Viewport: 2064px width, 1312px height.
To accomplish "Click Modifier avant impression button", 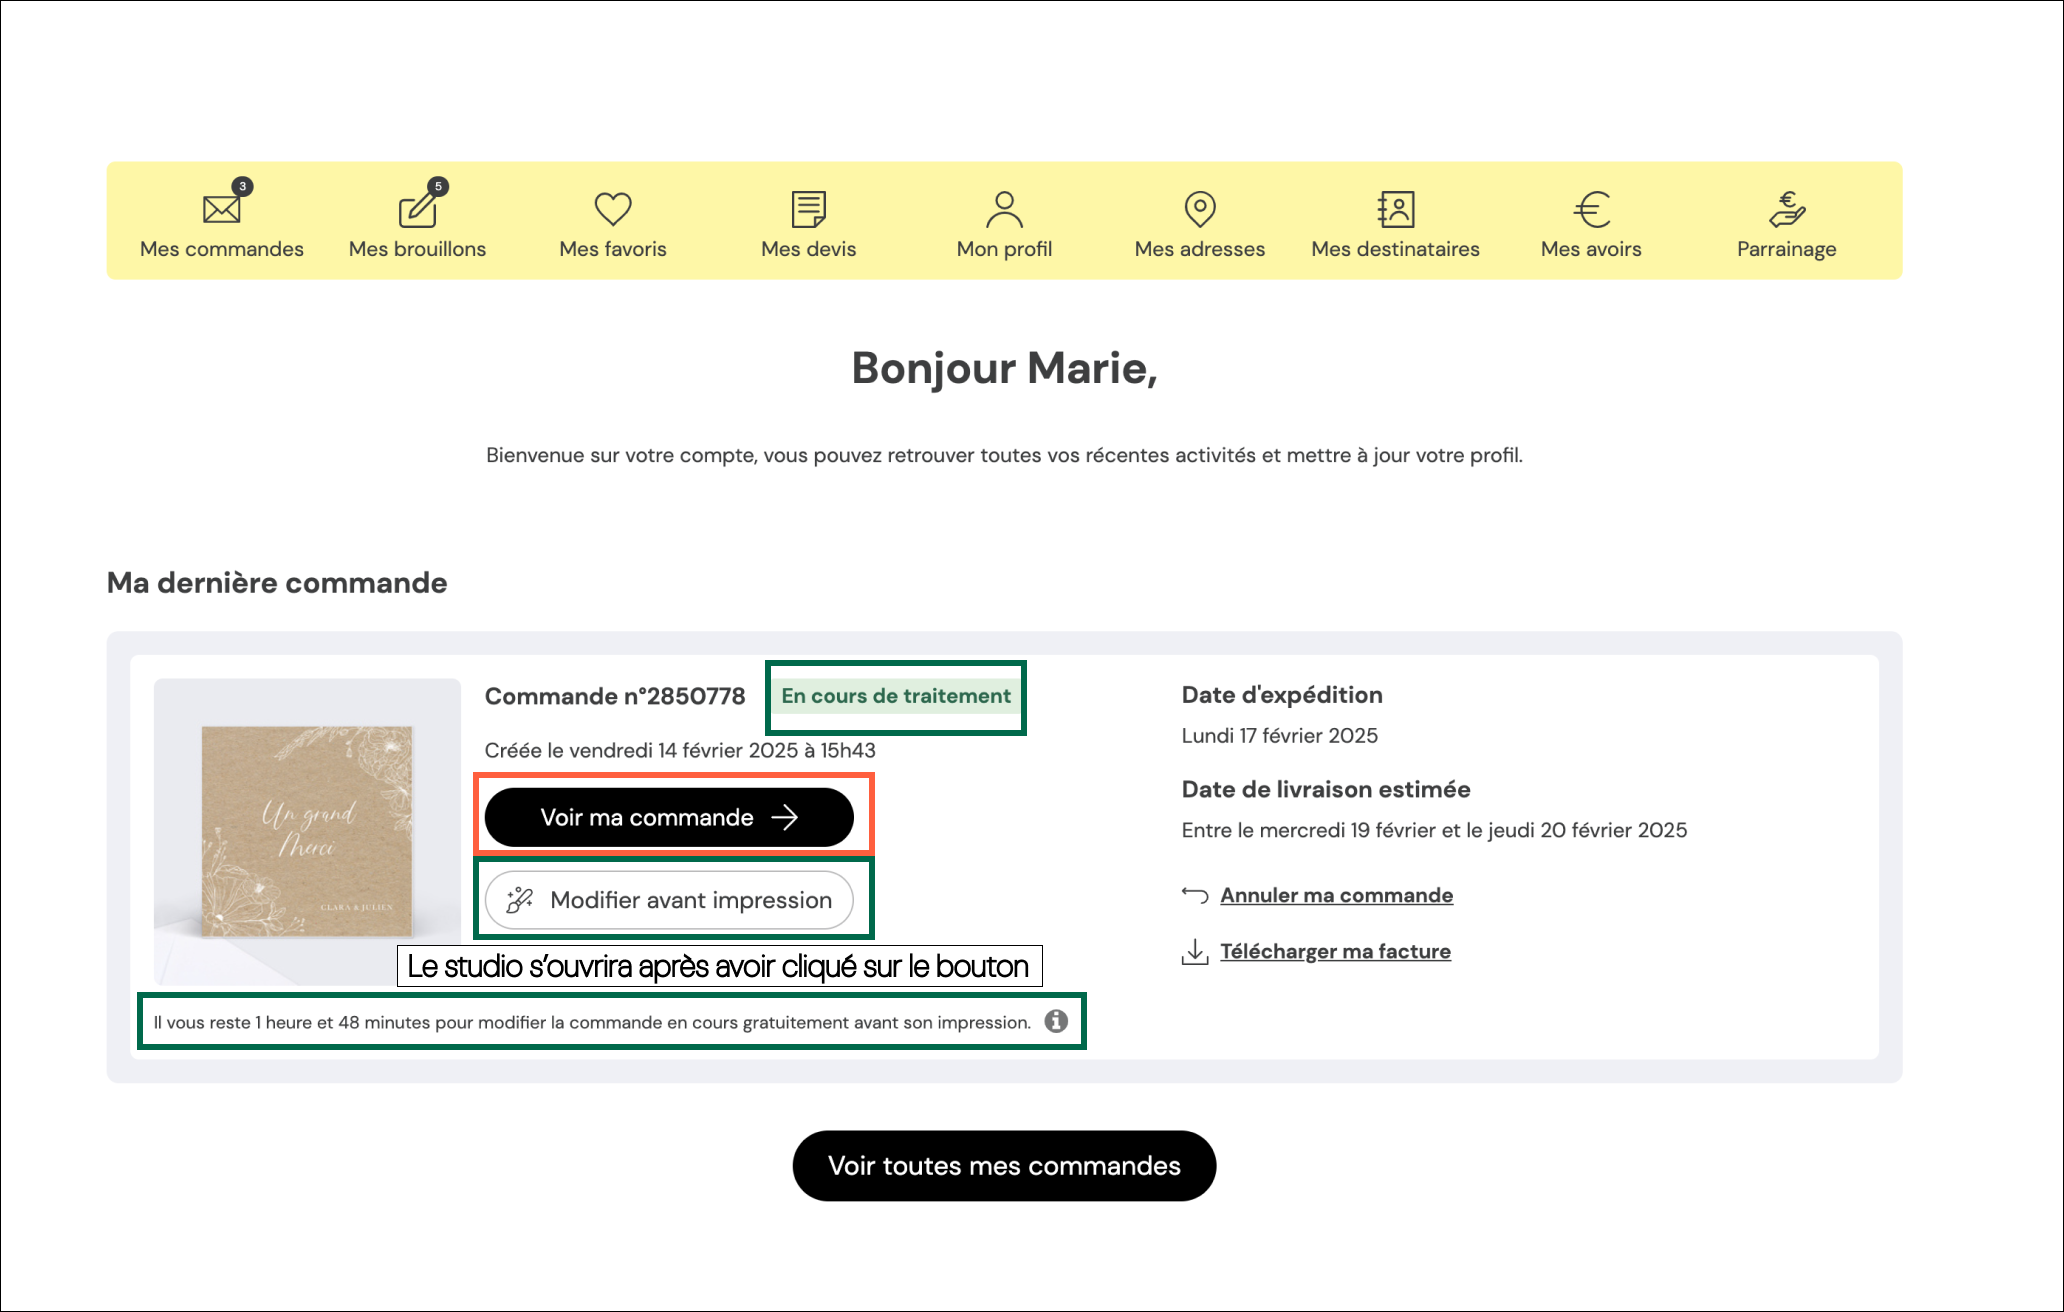I will point(669,900).
